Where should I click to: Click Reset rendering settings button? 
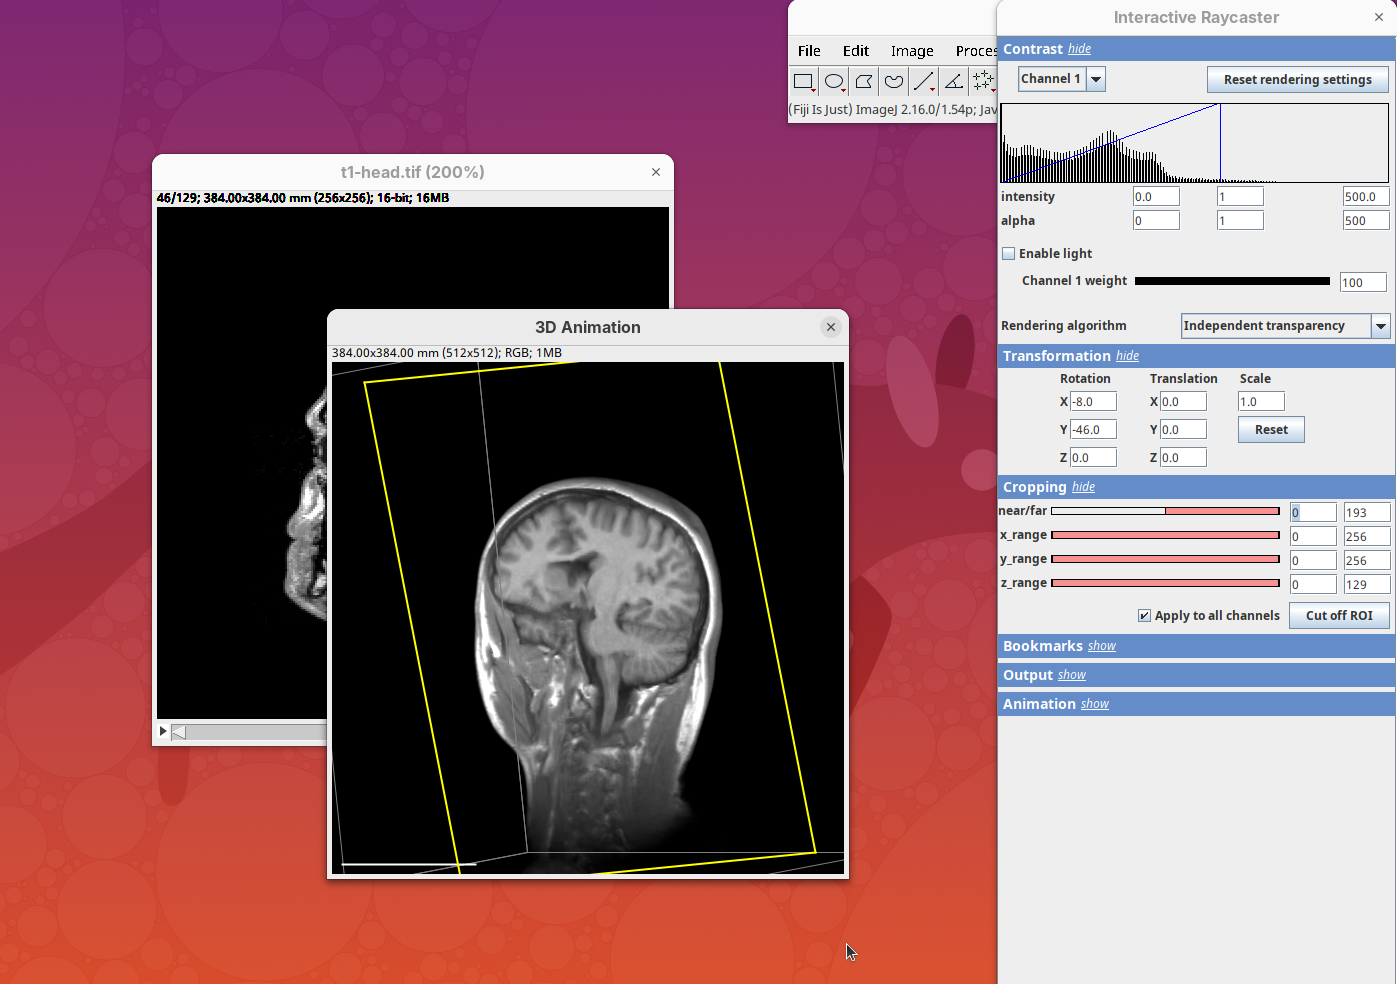1297,80
